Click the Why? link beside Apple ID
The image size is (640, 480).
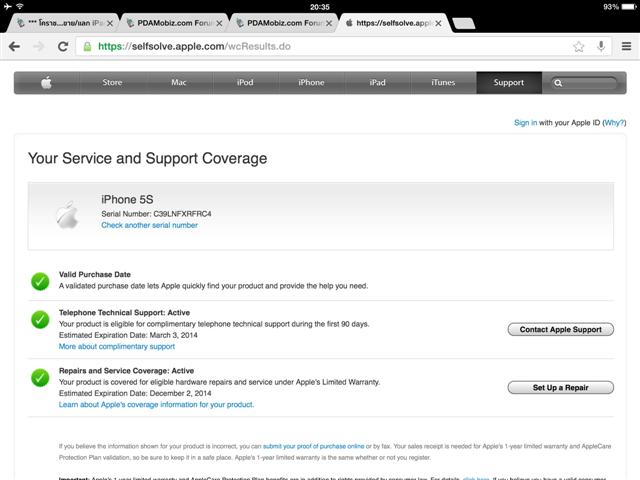pyautogui.click(x=614, y=123)
